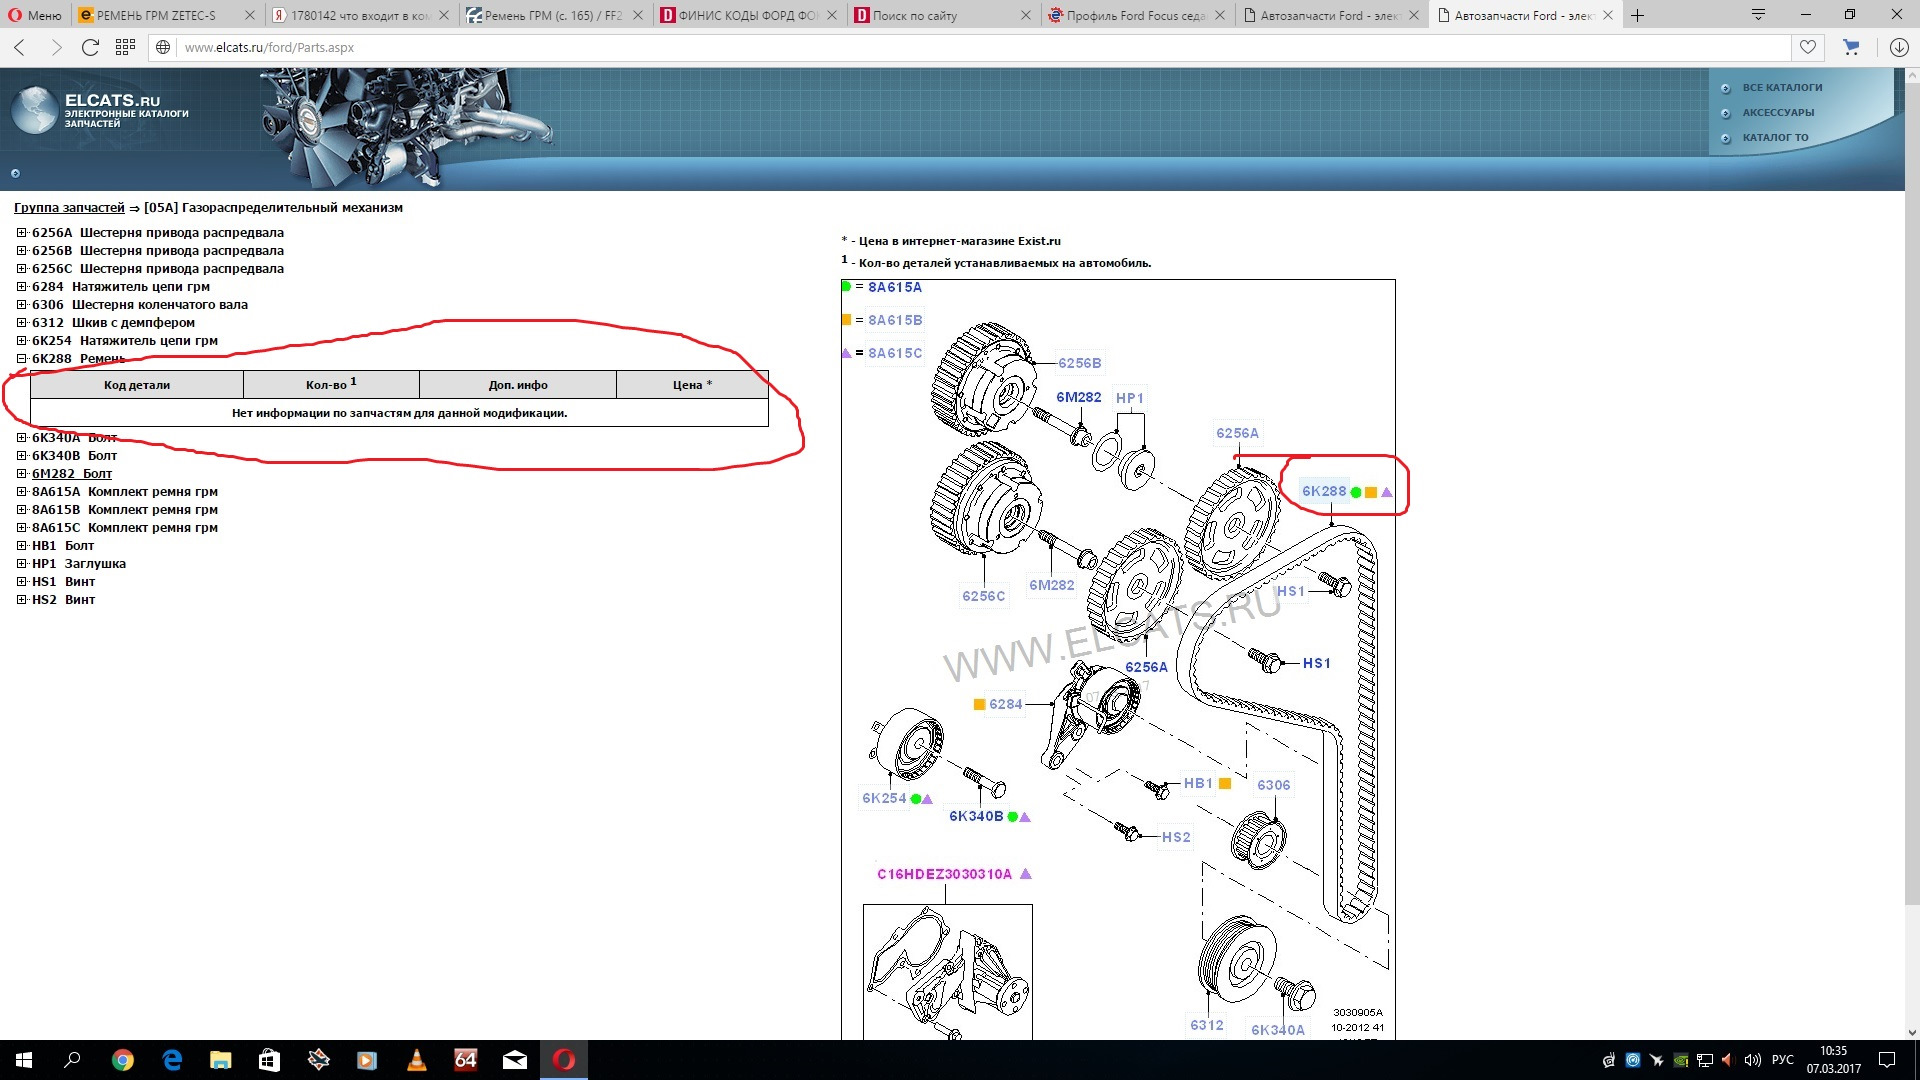Click the 'Цена *' column header
This screenshot has height=1080, width=1920.
click(x=692, y=385)
